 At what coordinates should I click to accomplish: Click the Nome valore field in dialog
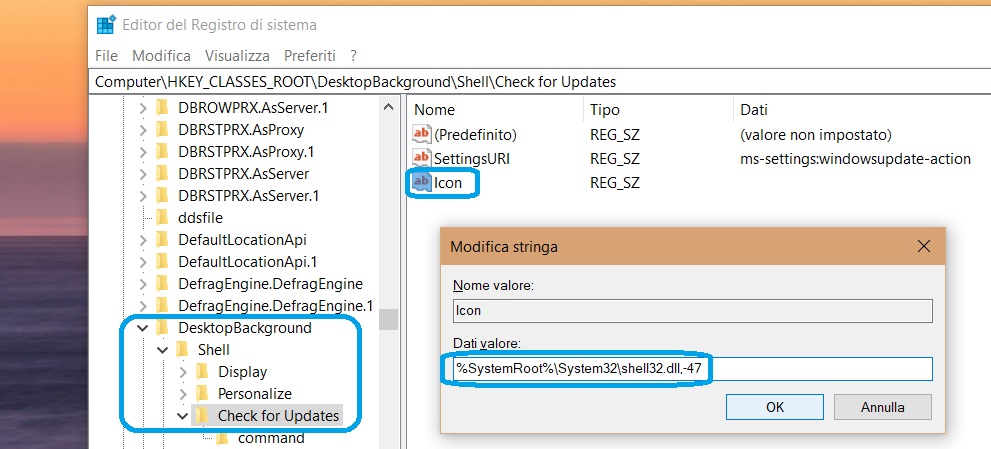[693, 311]
